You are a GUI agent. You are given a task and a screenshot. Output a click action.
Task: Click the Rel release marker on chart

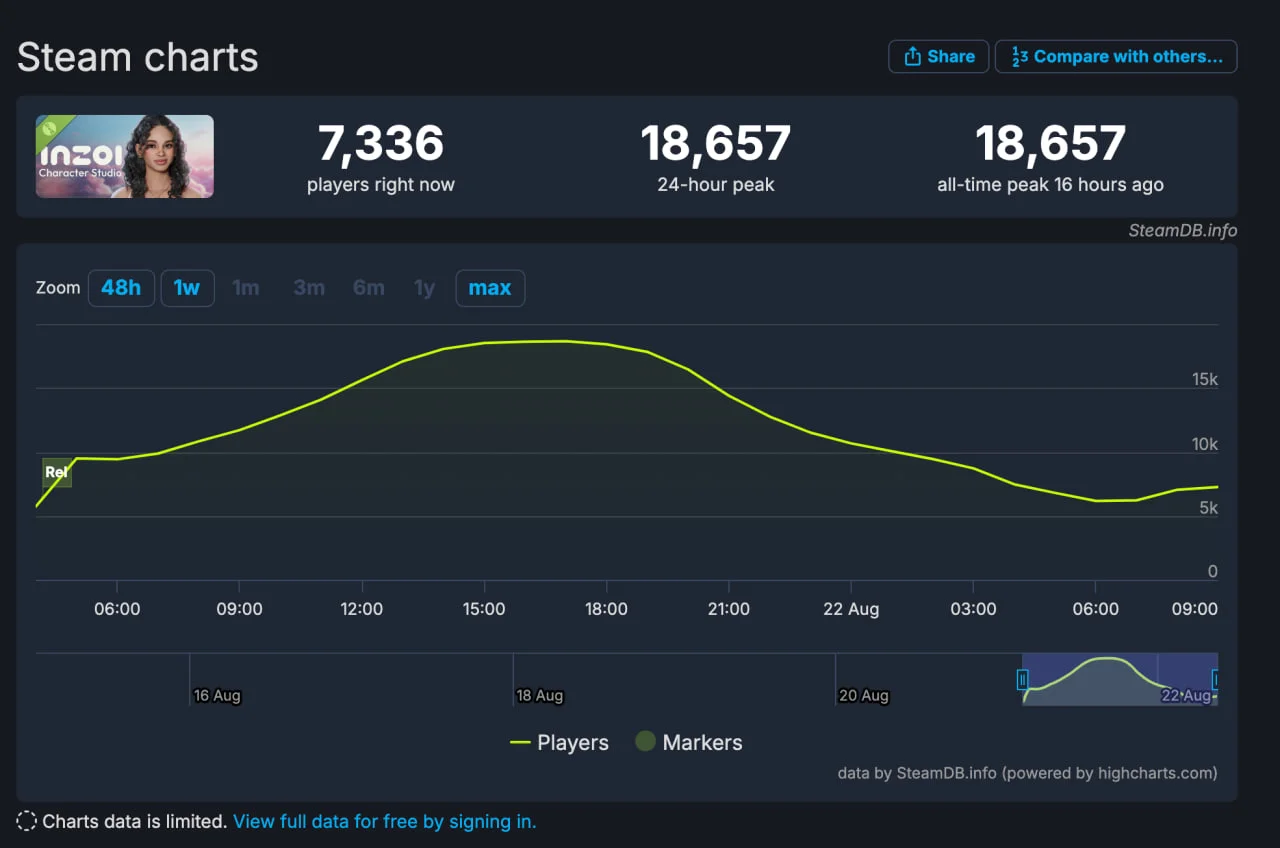point(57,472)
